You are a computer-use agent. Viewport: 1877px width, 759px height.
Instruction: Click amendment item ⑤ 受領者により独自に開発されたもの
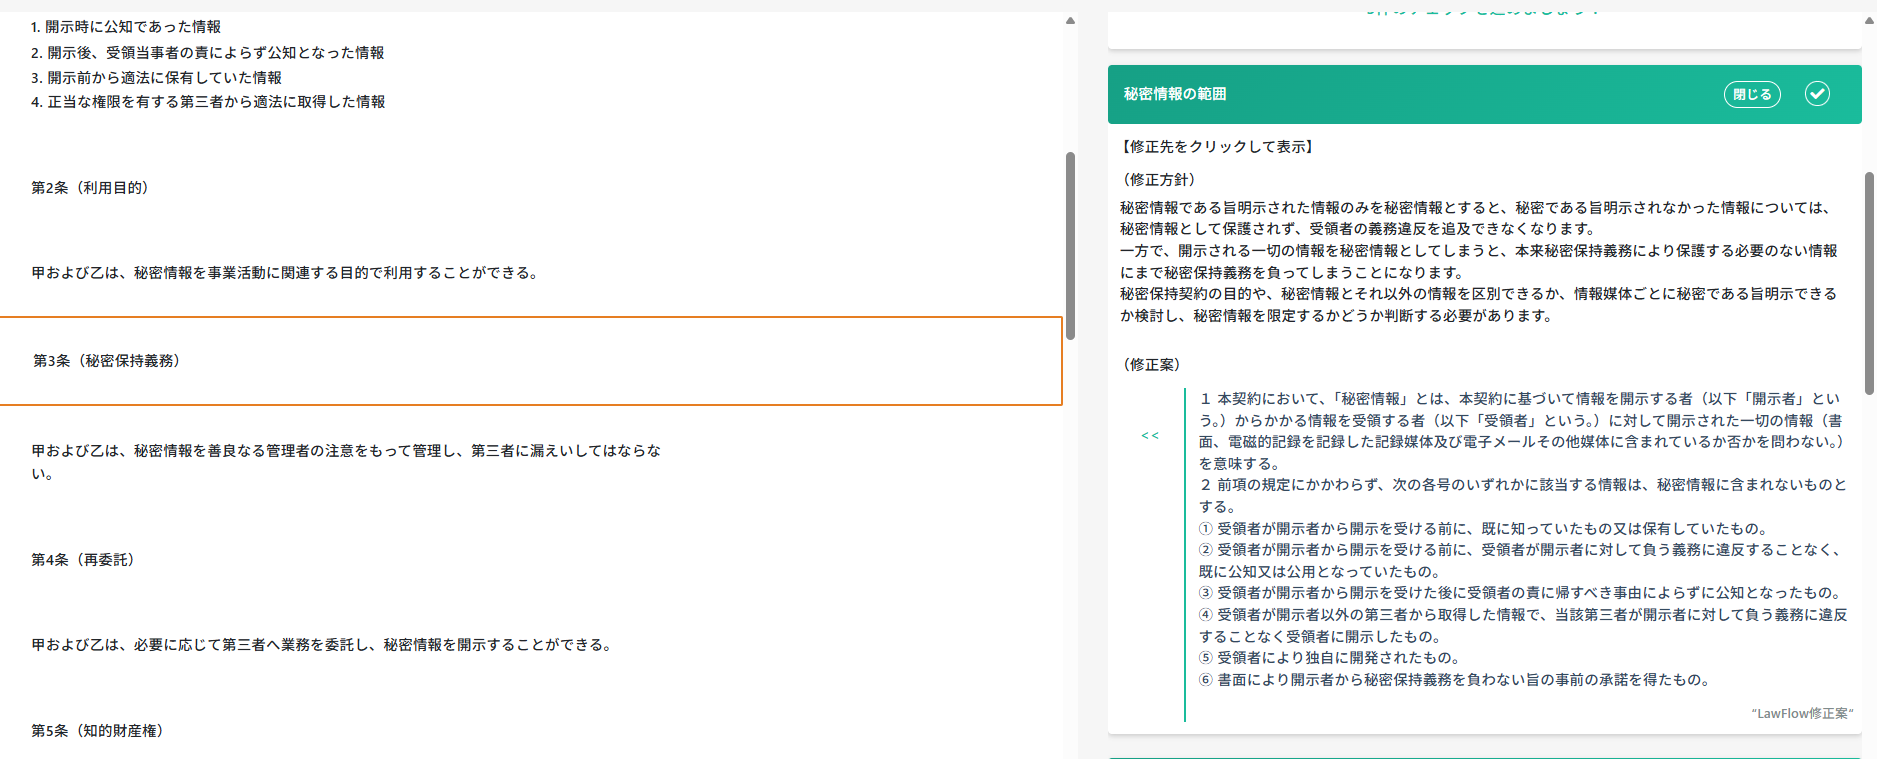(x=1331, y=658)
